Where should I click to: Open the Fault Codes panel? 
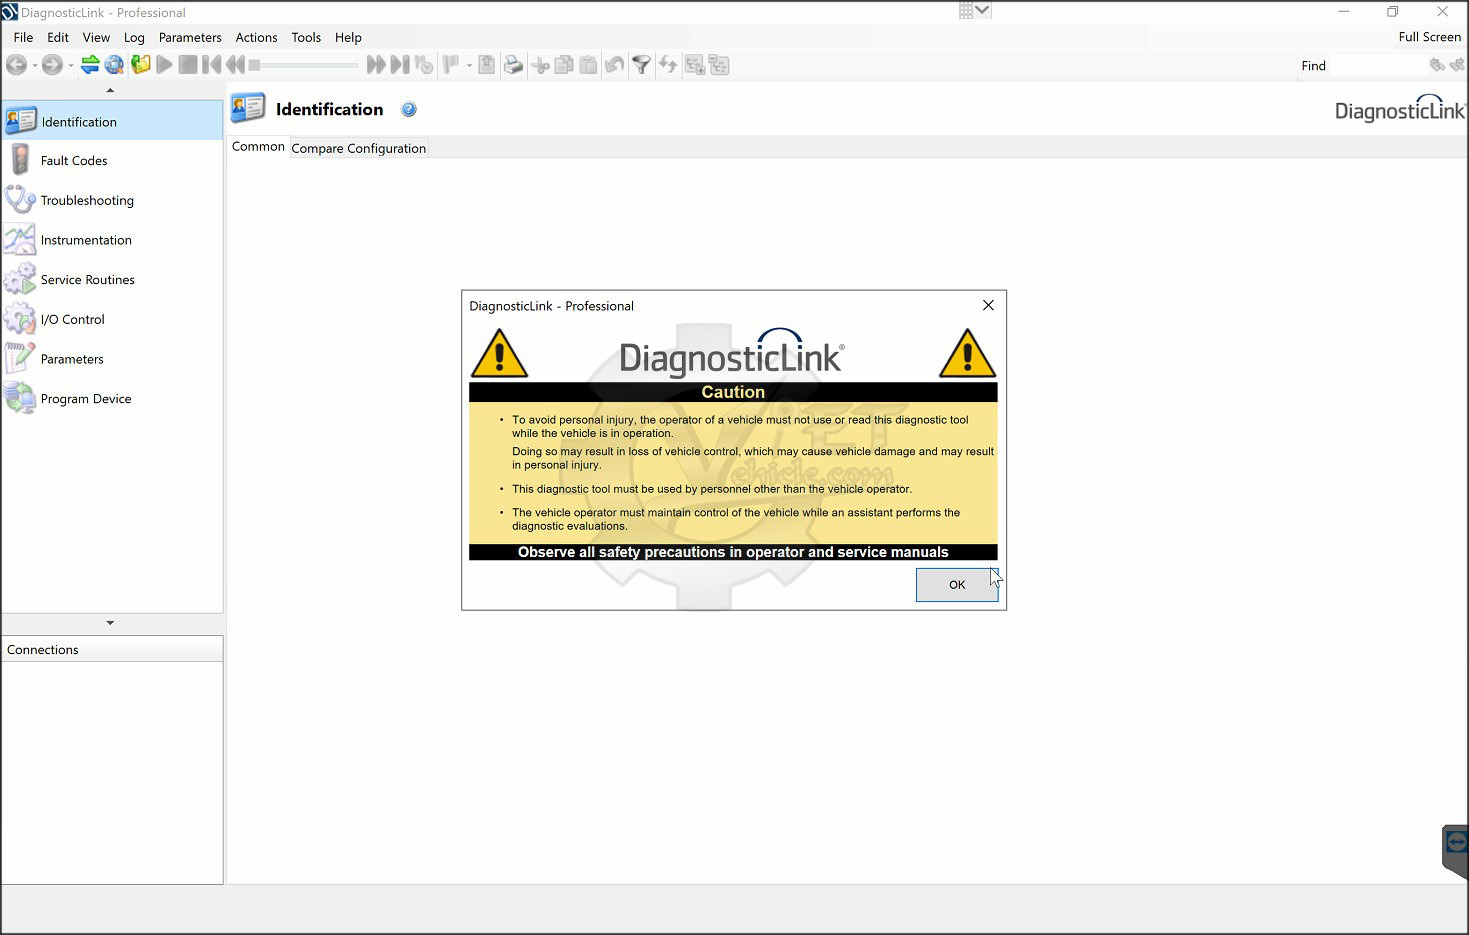73,160
